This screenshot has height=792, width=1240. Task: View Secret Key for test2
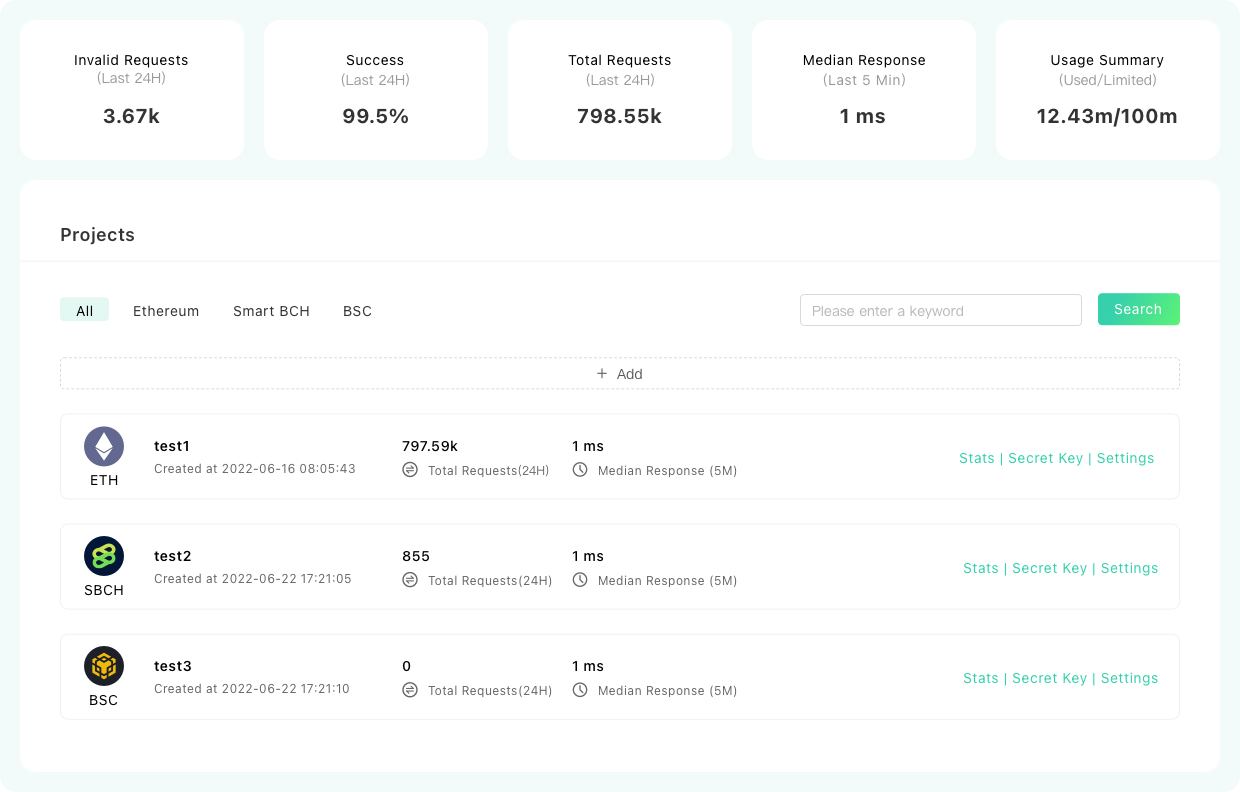1049,568
